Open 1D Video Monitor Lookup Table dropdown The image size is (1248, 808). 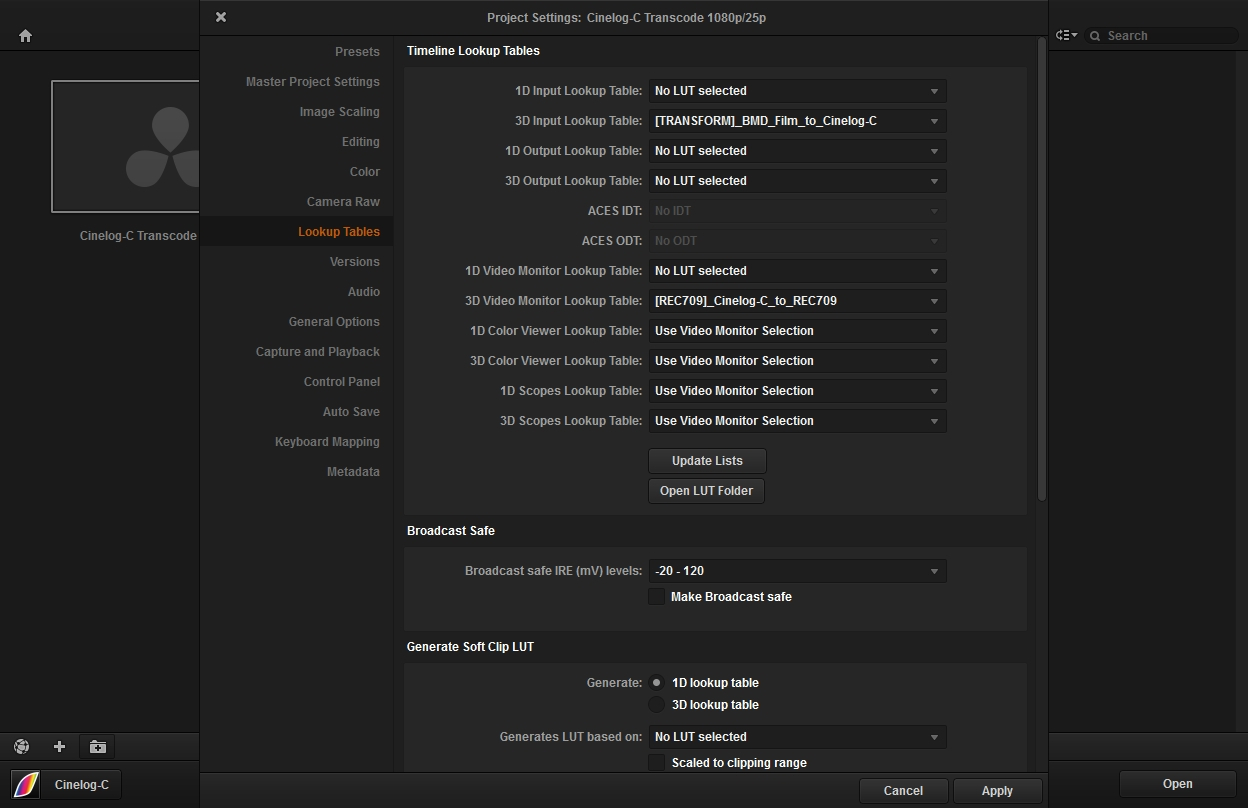point(797,271)
